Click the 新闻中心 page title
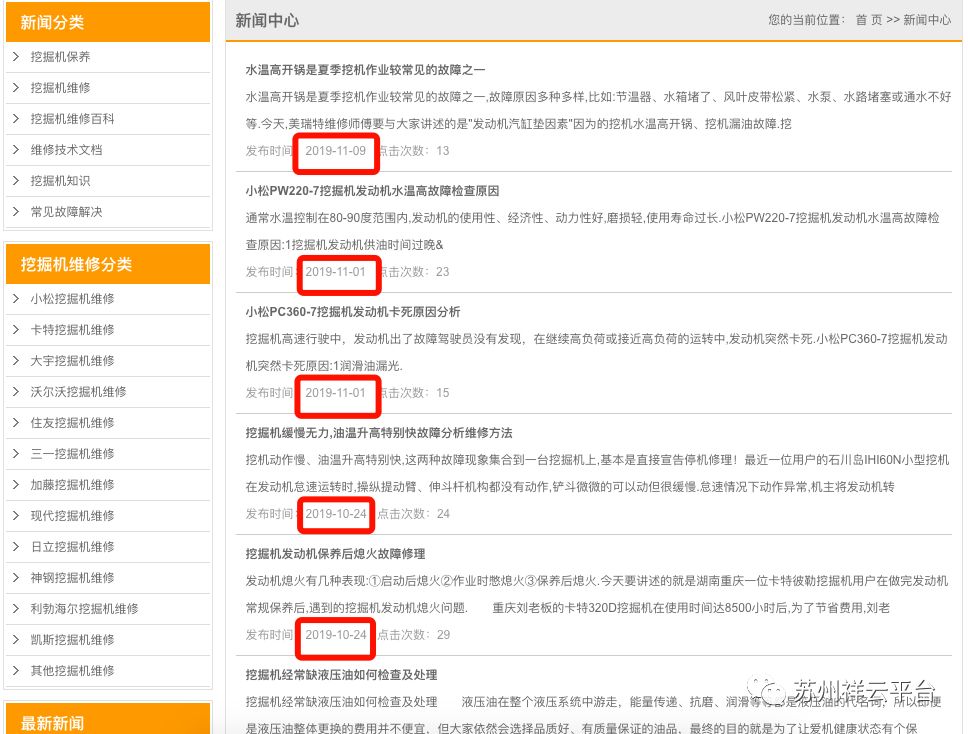The image size is (968, 734). (x=267, y=20)
